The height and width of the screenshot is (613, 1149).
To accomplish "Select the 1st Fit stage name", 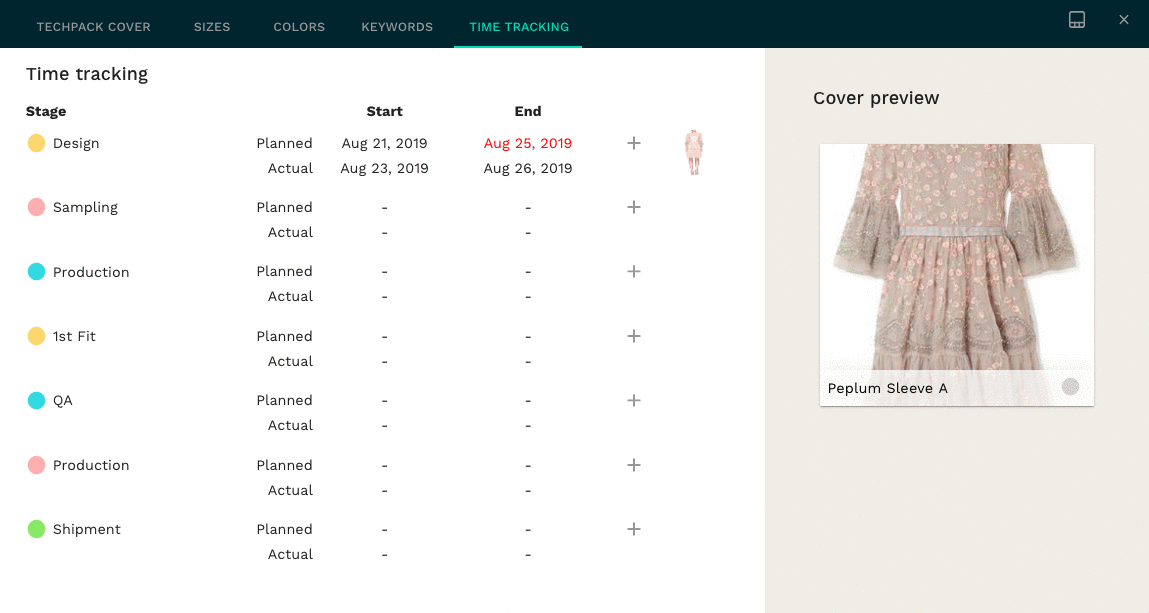I will point(74,336).
